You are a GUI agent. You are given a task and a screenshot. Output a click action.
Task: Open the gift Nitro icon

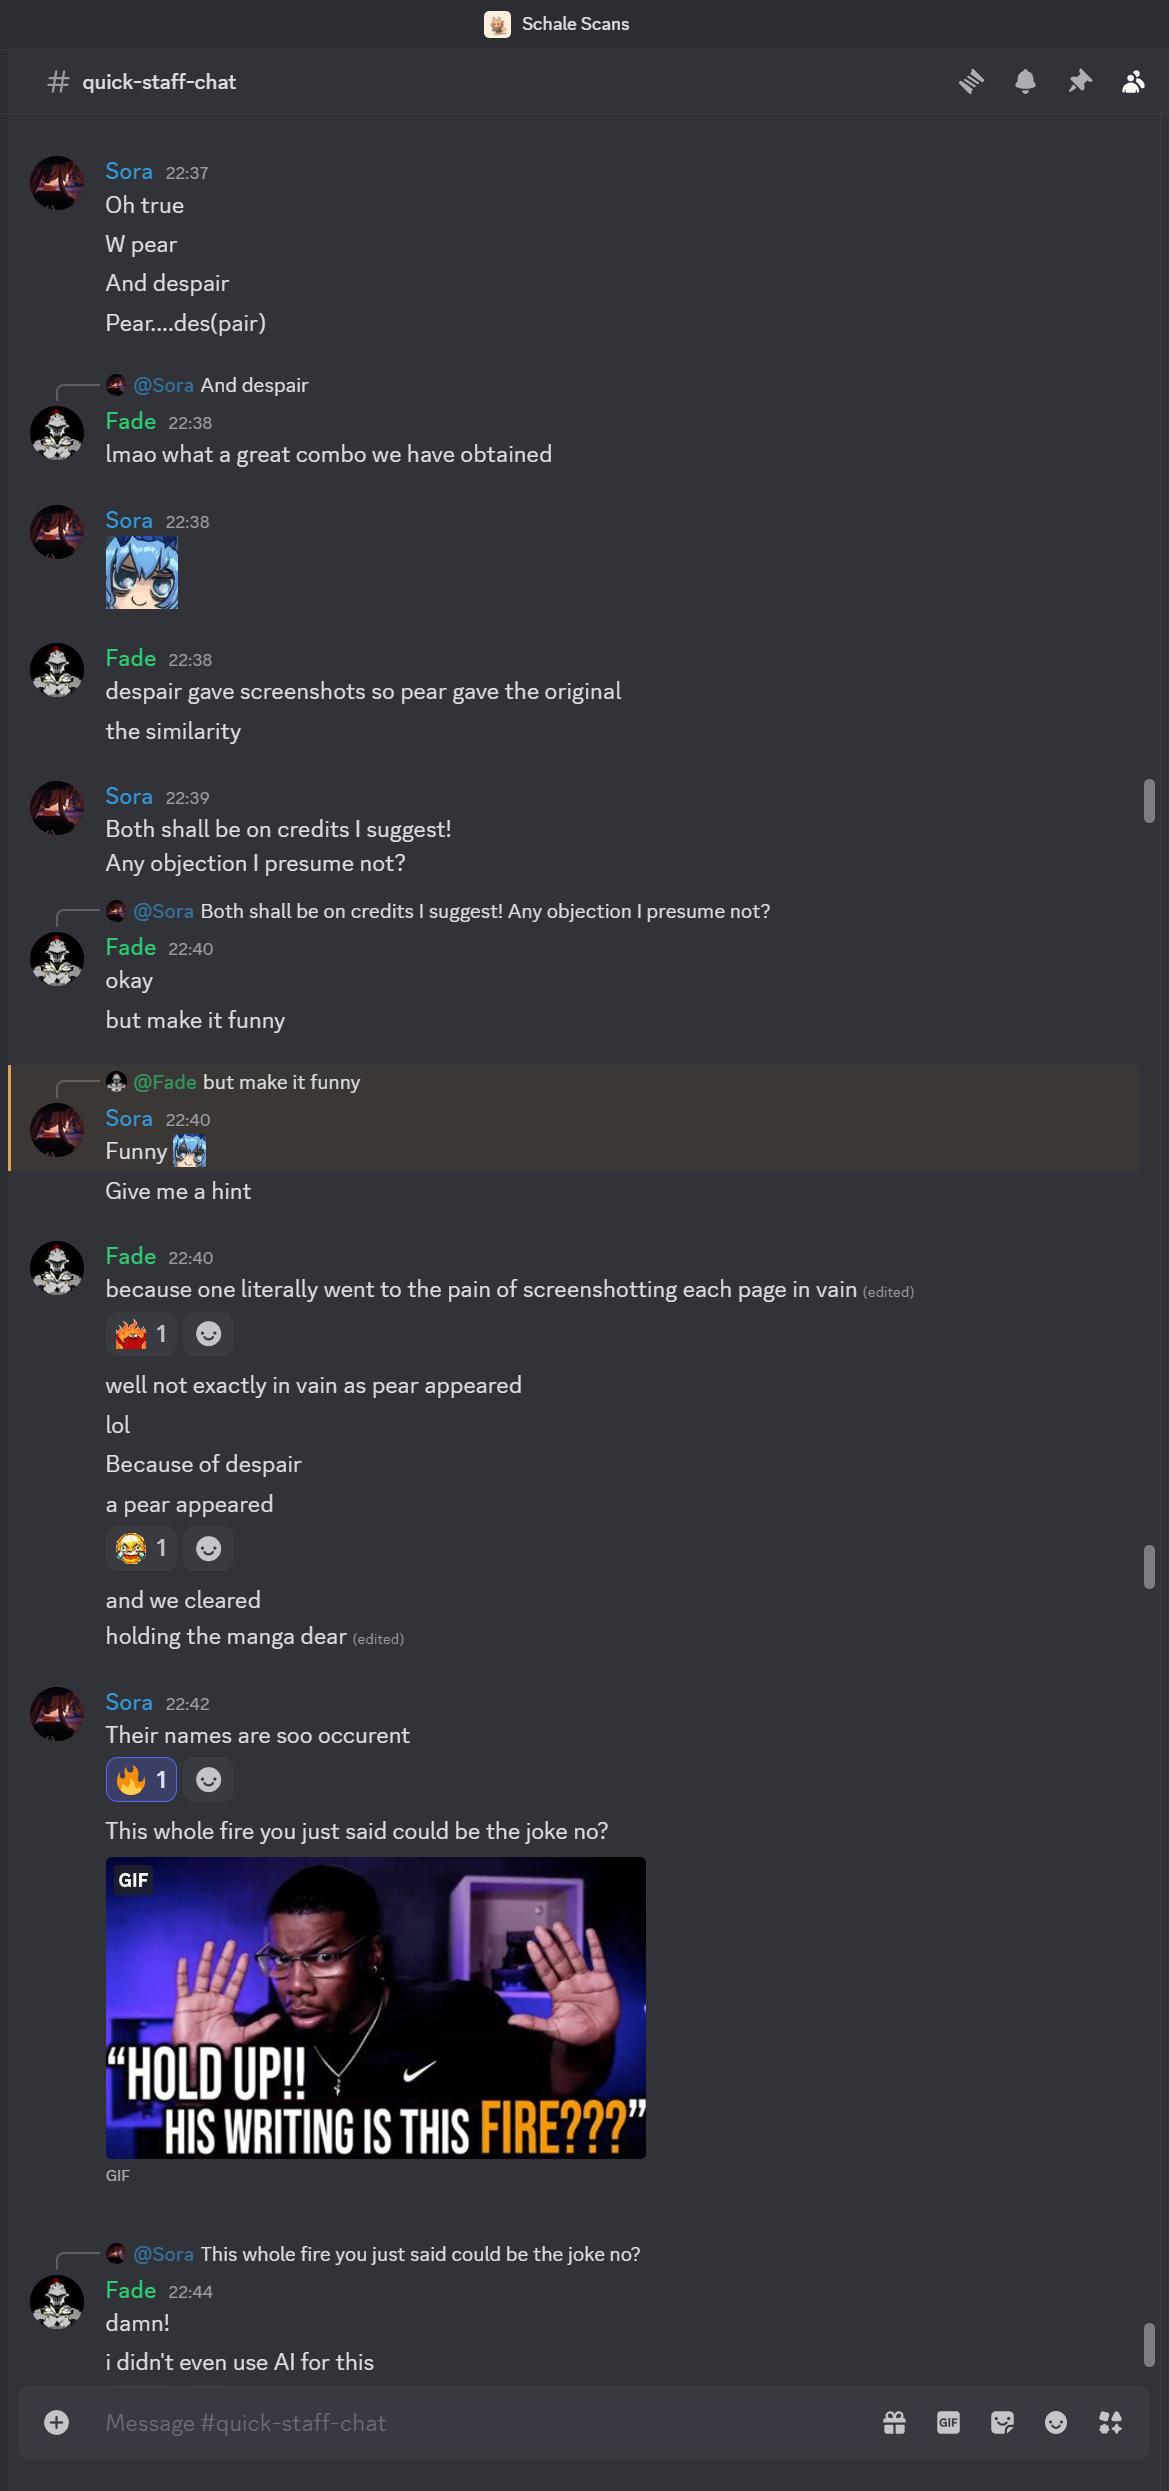(x=894, y=2422)
